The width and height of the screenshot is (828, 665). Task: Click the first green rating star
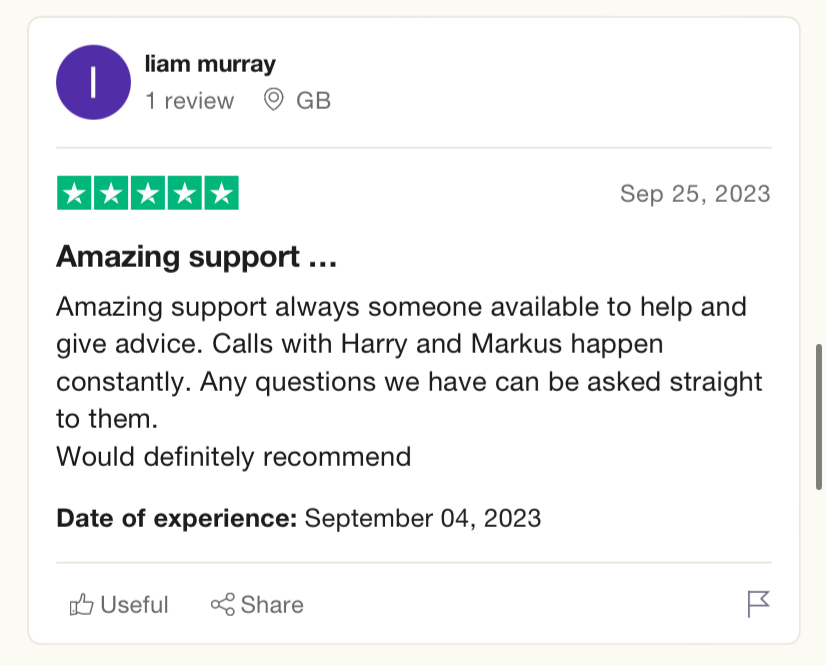74,193
